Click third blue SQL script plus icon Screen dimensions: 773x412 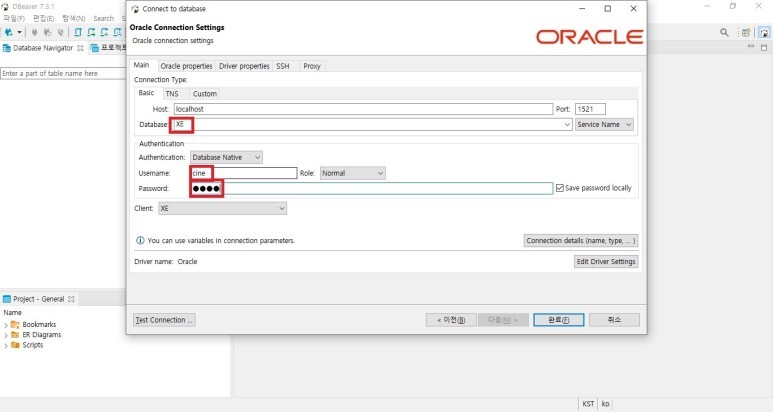(x=104, y=33)
